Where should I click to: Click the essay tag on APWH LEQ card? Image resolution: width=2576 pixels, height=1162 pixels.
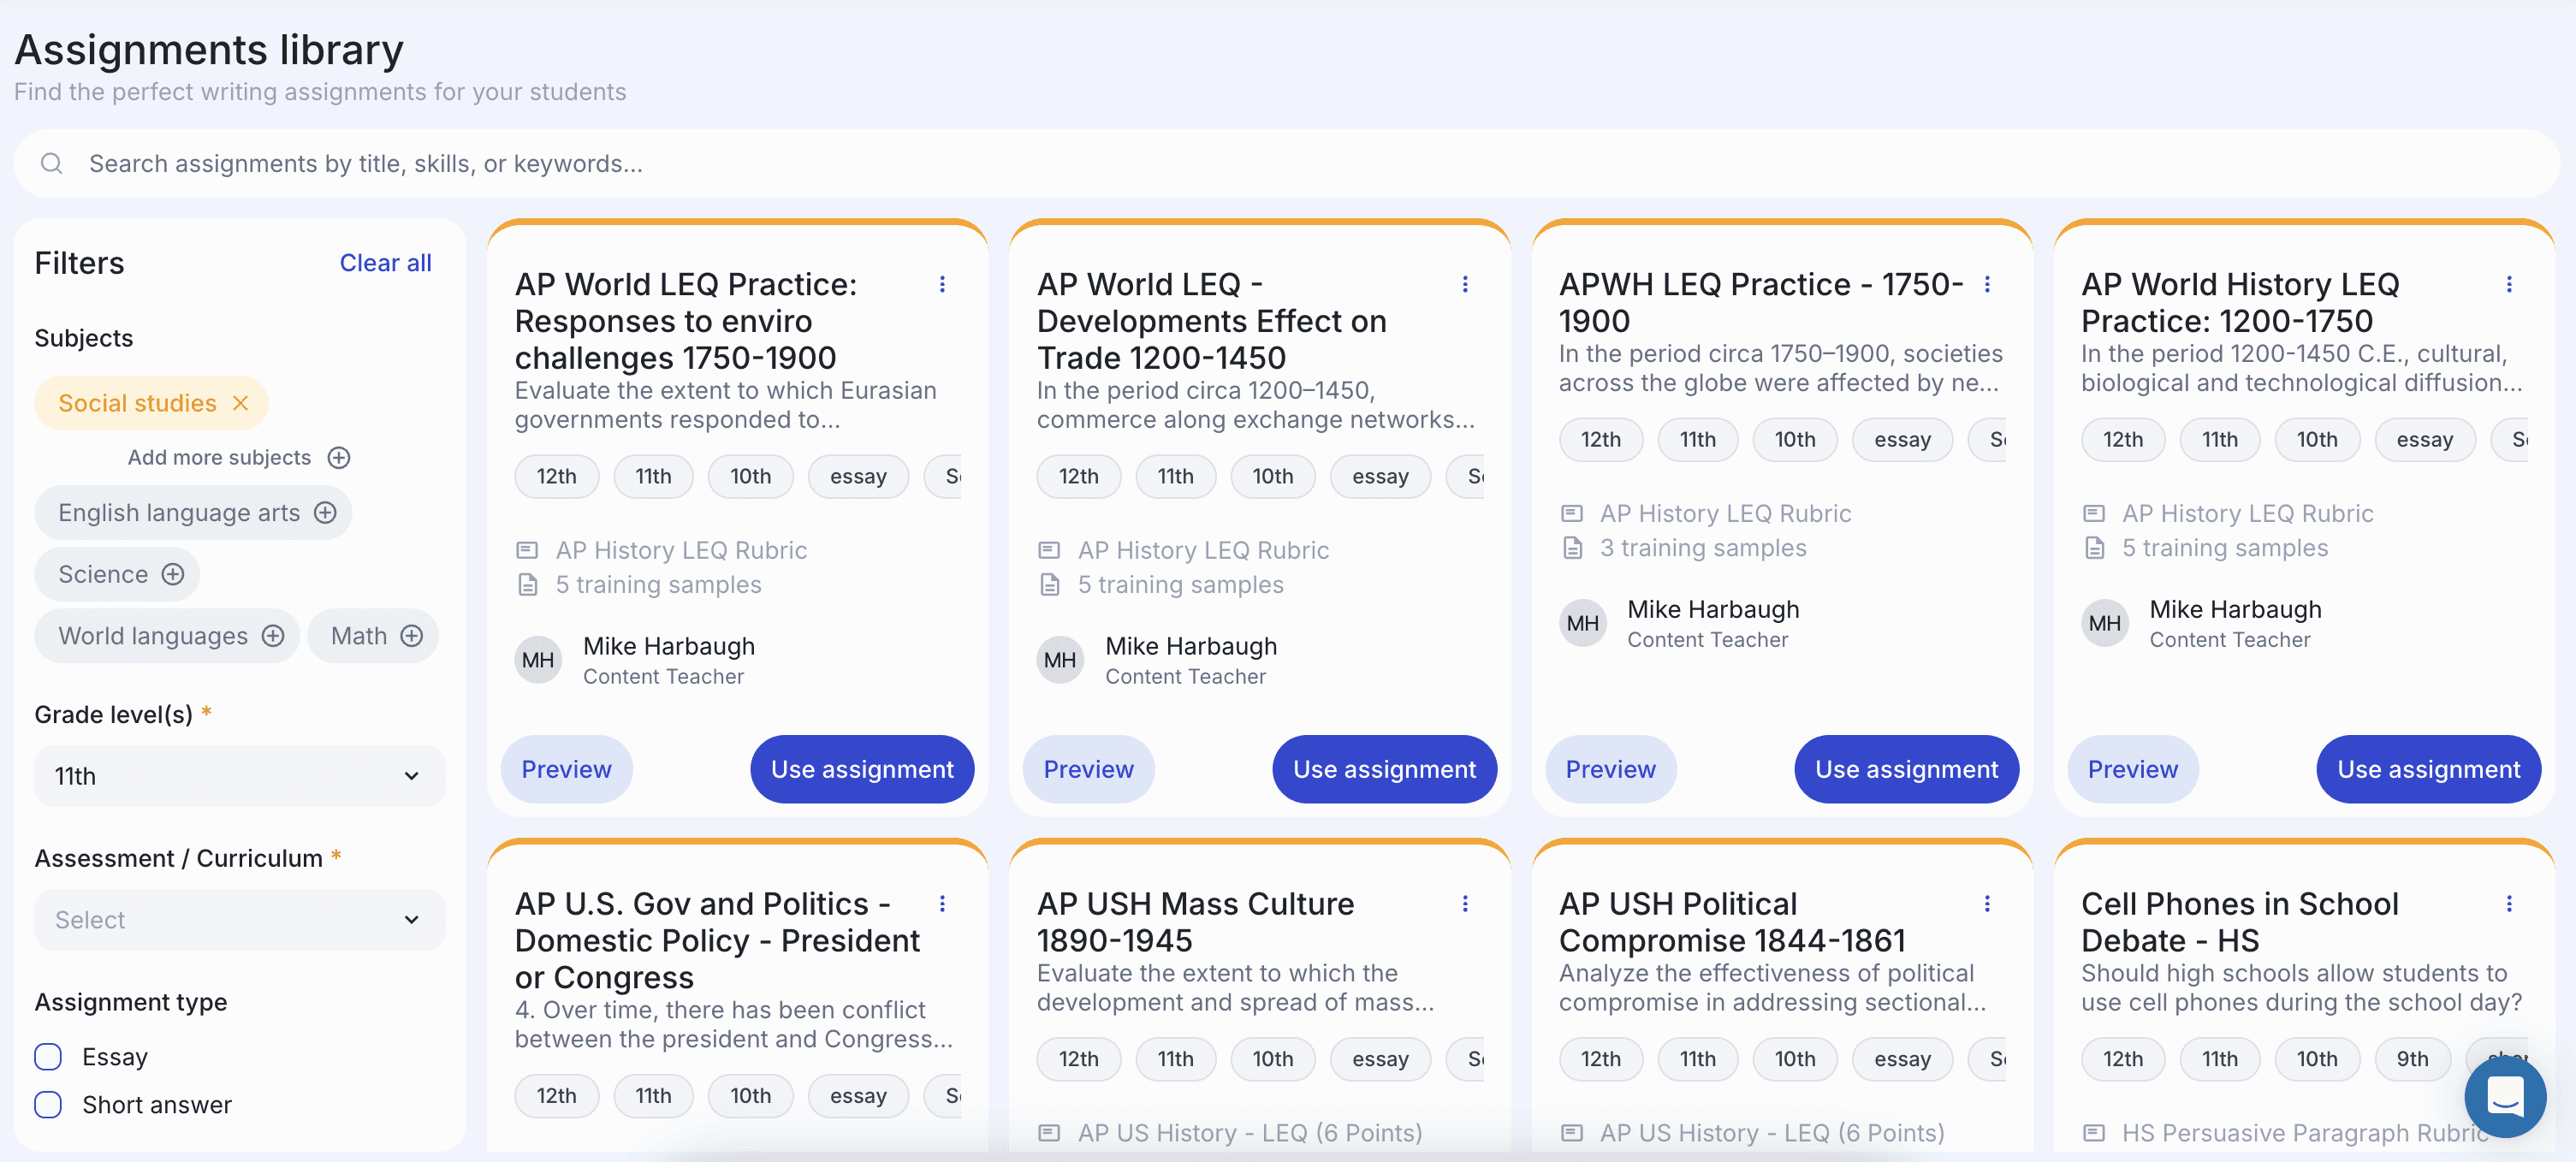click(x=1902, y=440)
